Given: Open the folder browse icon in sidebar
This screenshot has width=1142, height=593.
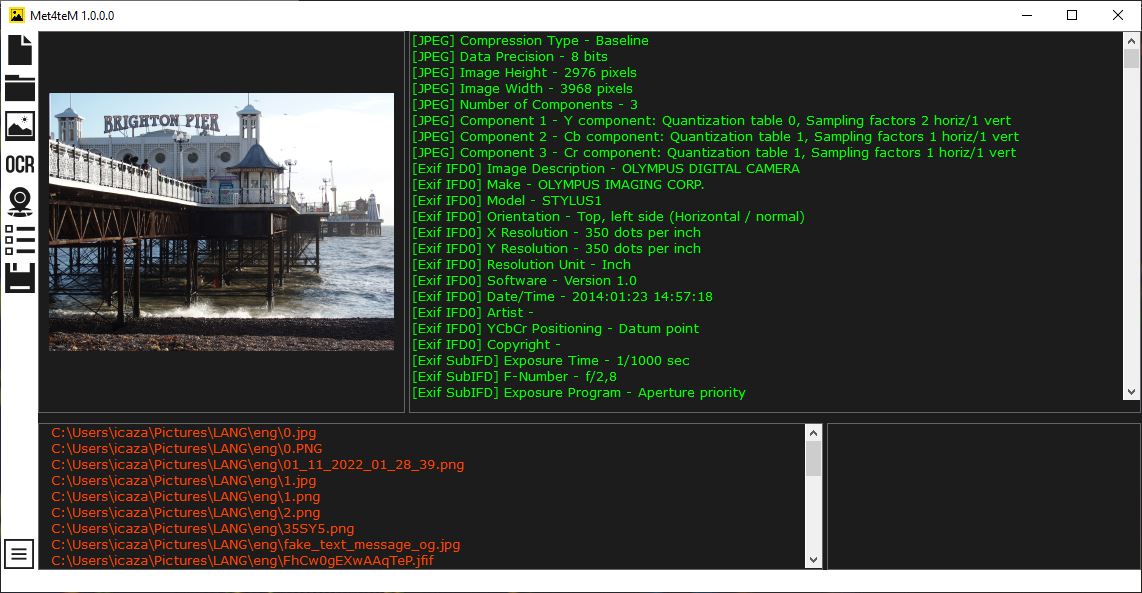Looking at the screenshot, I should click(20, 87).
